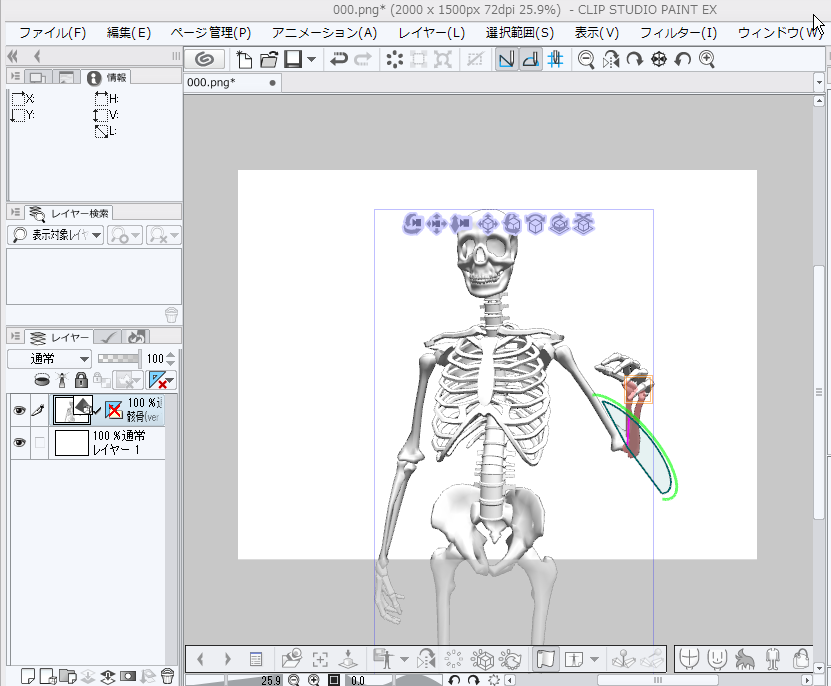This screenshot has height=686, width=831.
Task: Toggle Snap to Grid
Action: (555, 59)
